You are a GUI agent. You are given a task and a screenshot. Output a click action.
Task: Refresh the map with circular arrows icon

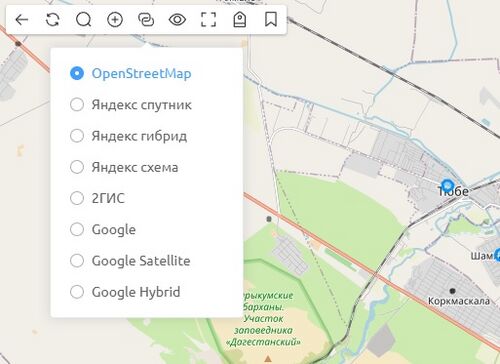pos(53,20)
